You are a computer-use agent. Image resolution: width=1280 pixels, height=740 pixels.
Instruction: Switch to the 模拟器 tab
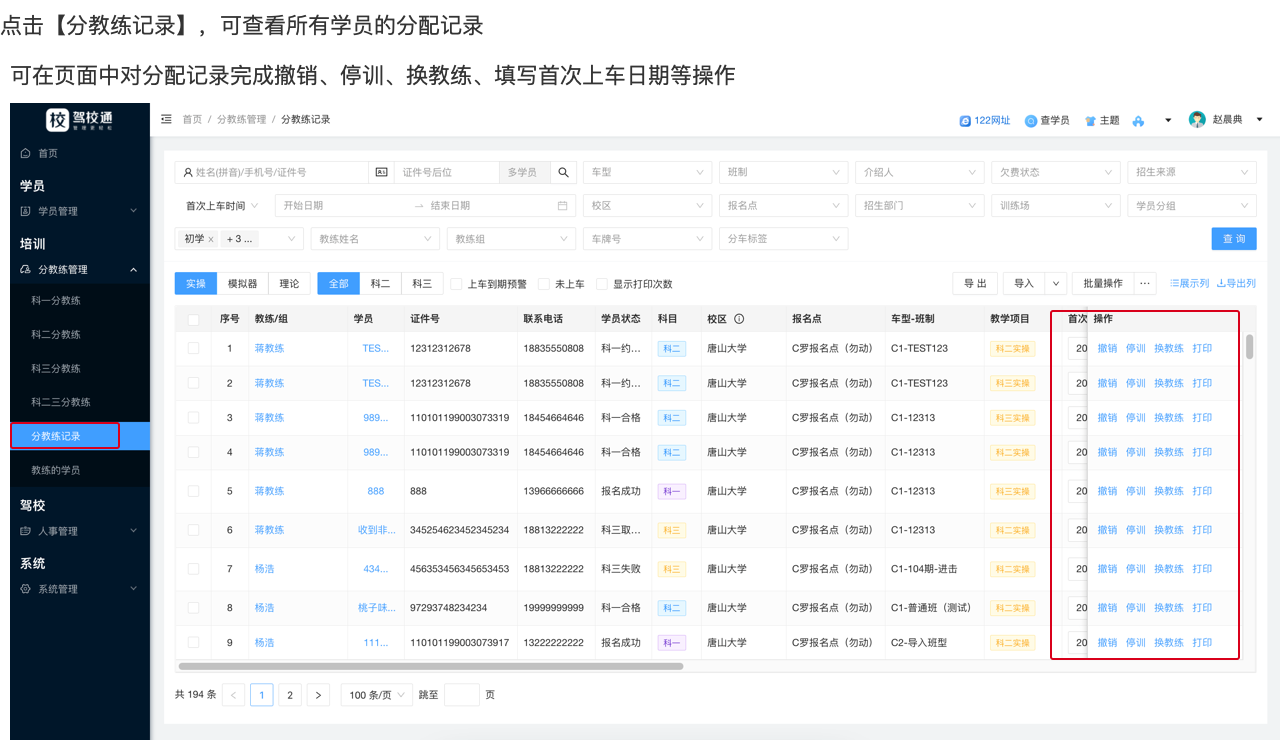(x=242, y=283)
